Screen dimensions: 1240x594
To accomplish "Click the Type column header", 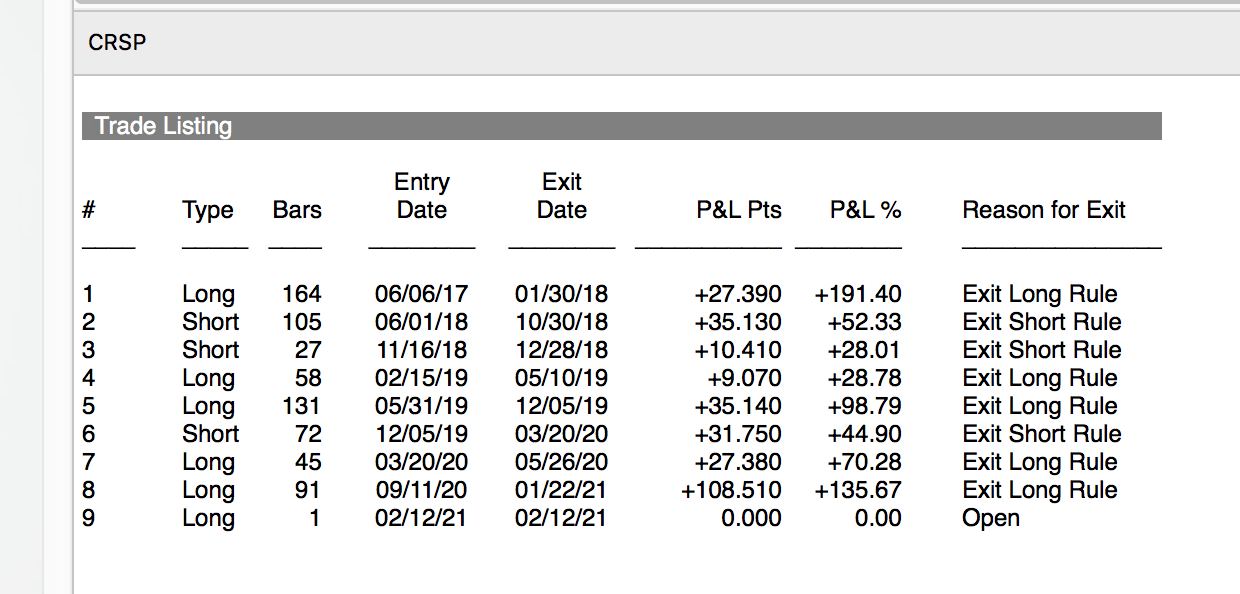I will tap(208, 210).
